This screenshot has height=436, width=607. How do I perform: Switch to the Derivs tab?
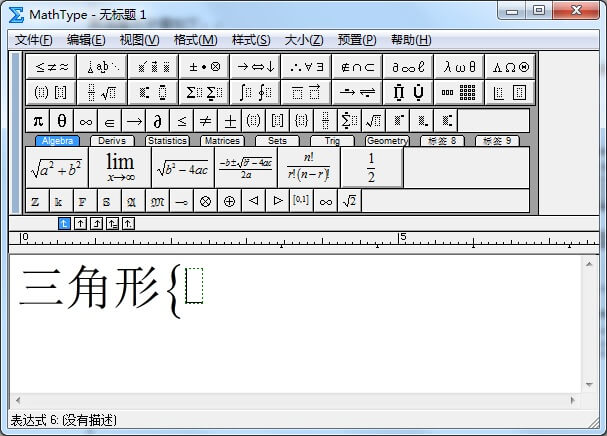coord(112,141)
